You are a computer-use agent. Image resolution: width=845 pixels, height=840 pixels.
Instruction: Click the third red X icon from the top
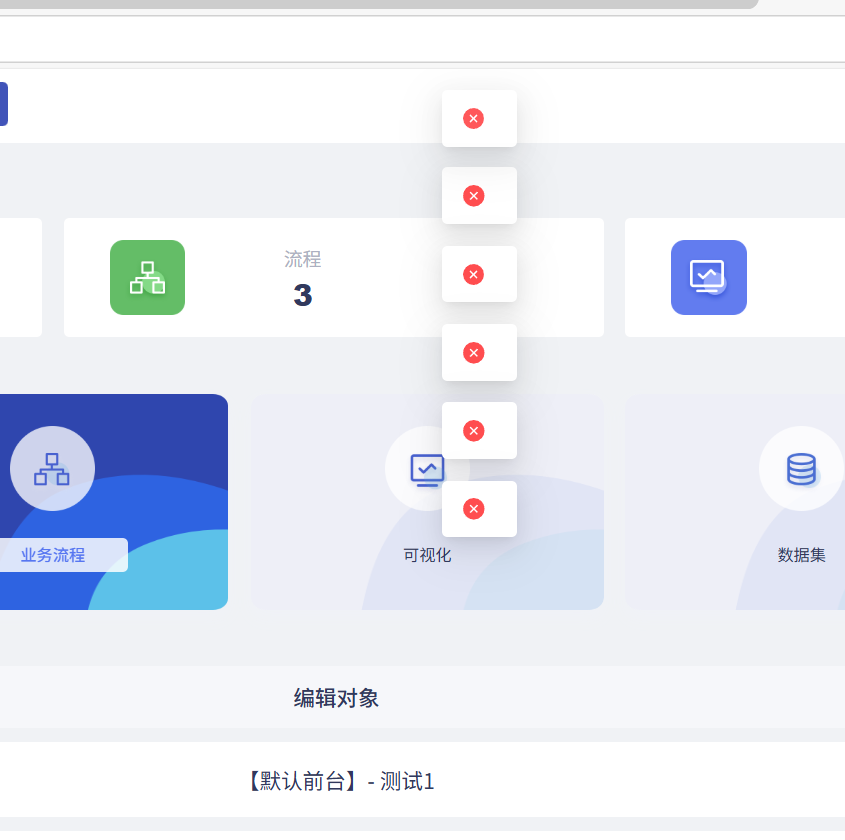click(x=473, y=274)
